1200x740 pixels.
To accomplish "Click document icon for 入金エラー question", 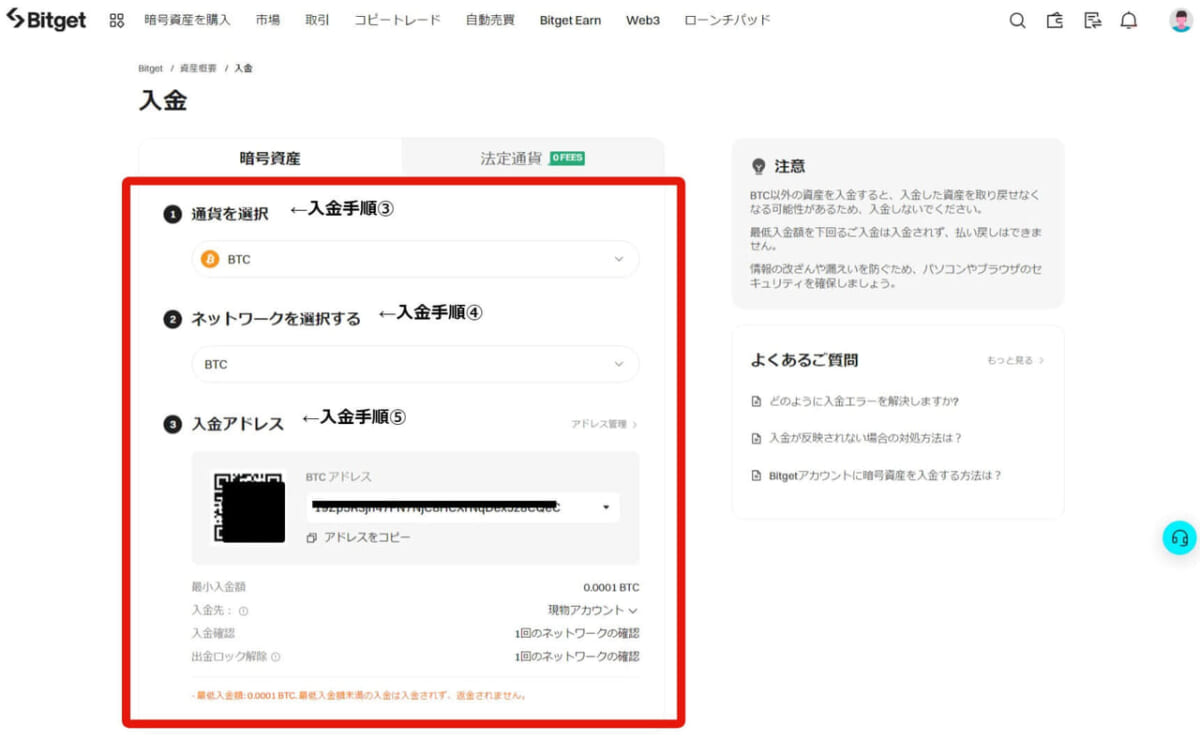I will tap(756, 402).
